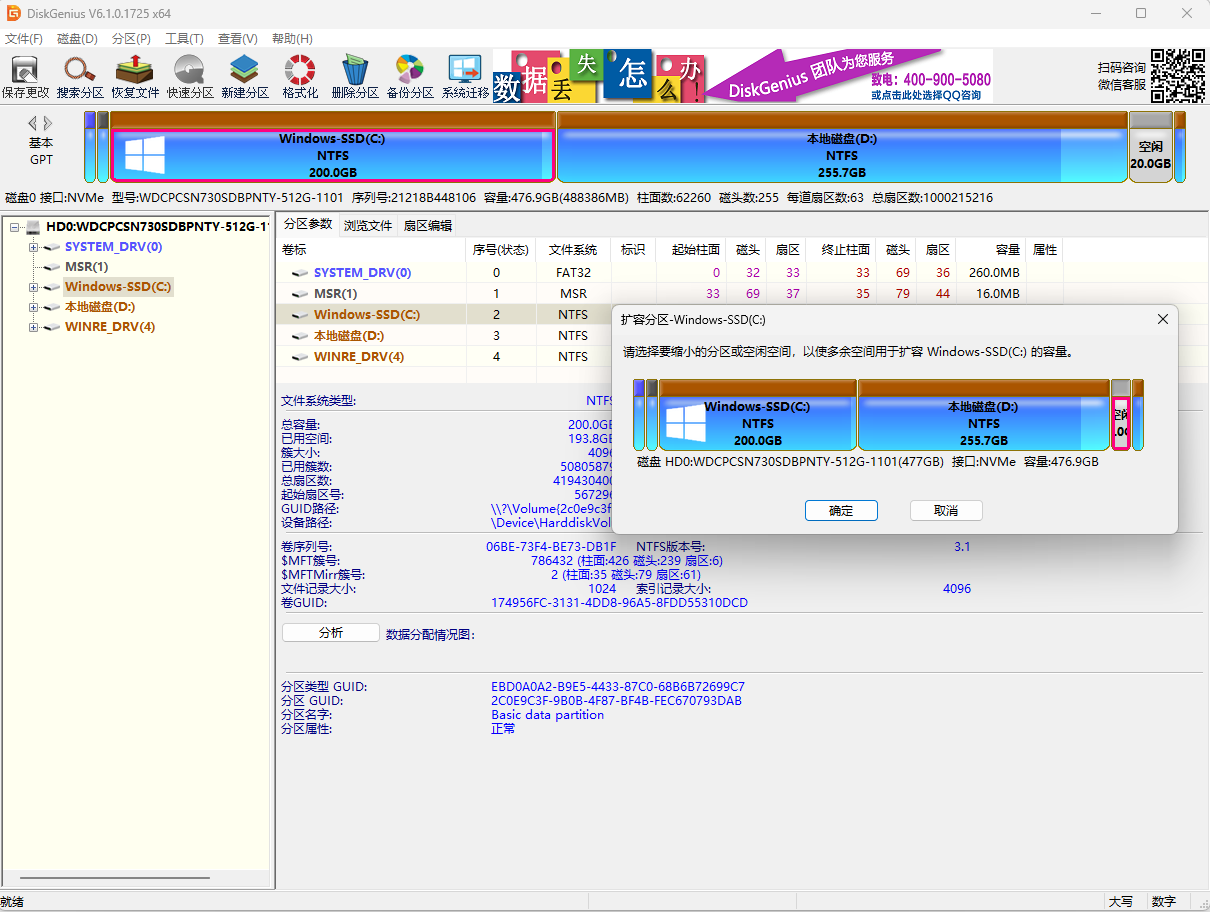This screenshot has width=1210, height=912.
Task: Collapse the HD0 disk tree node
Action: coord(15,227)
